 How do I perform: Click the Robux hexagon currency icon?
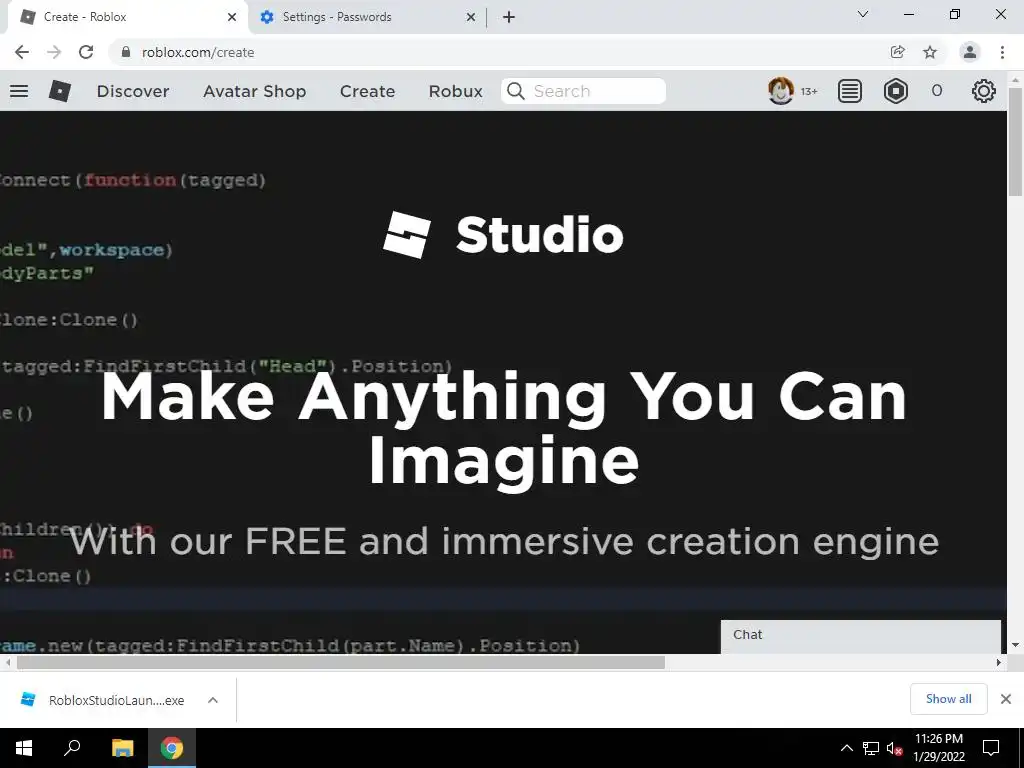pos(895,91)
